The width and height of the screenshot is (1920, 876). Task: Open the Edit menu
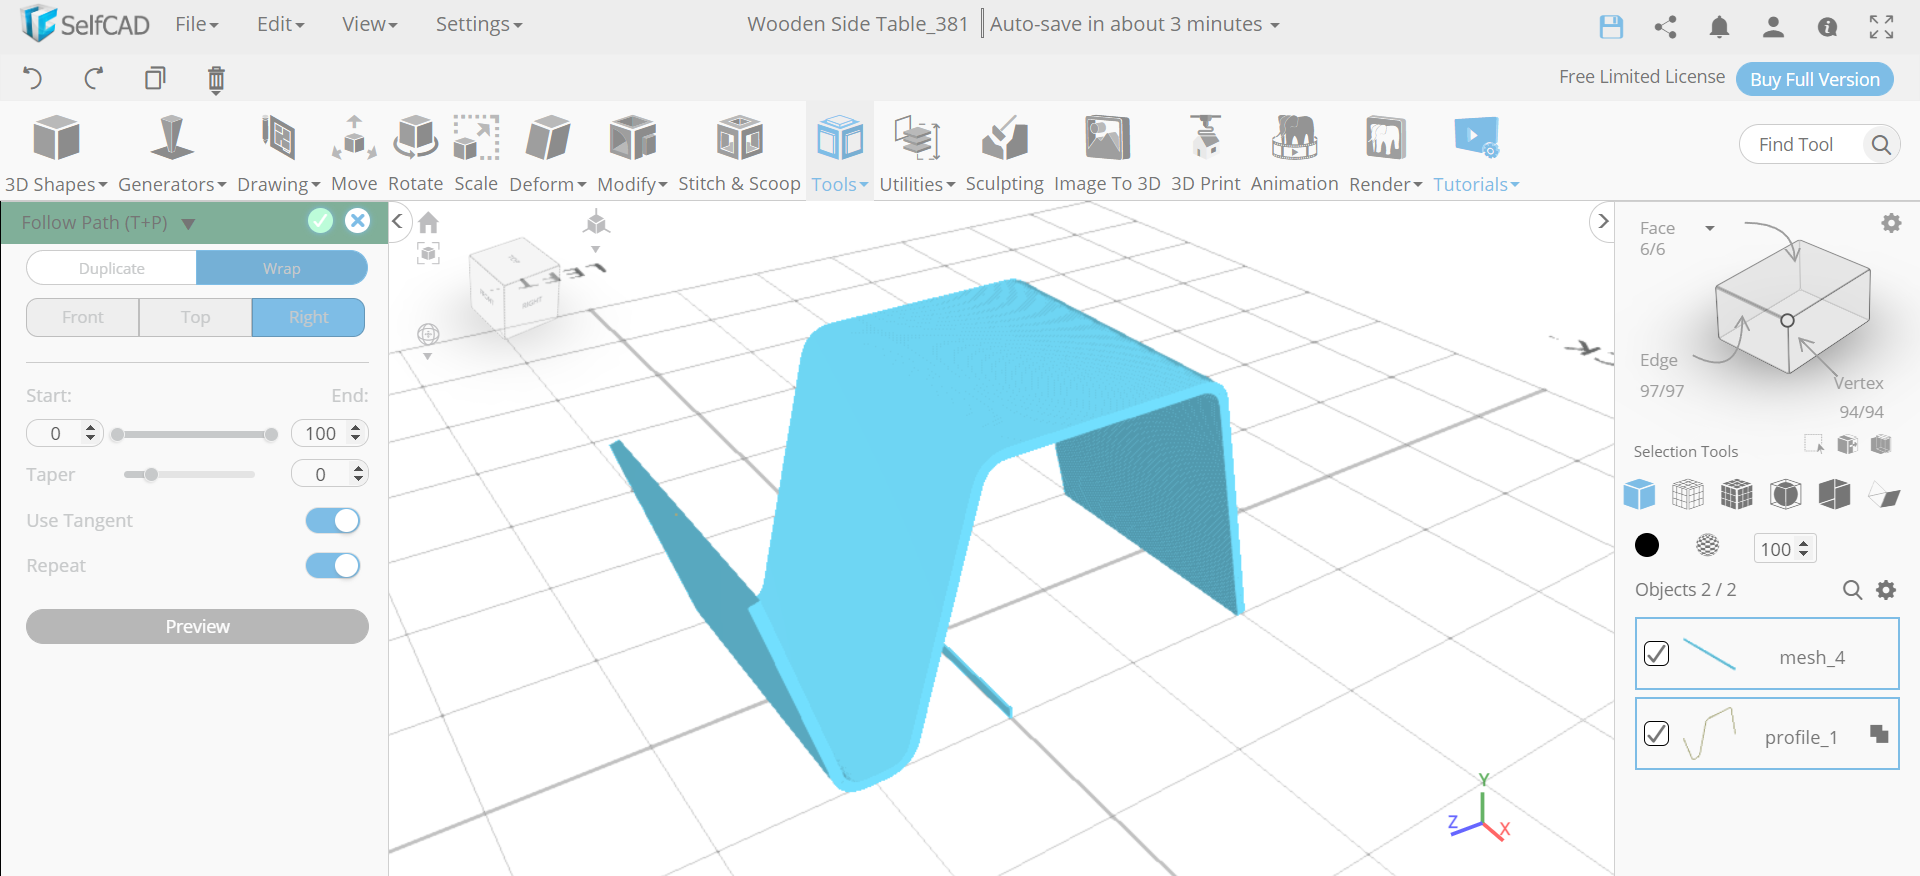(x=280, y=24)
